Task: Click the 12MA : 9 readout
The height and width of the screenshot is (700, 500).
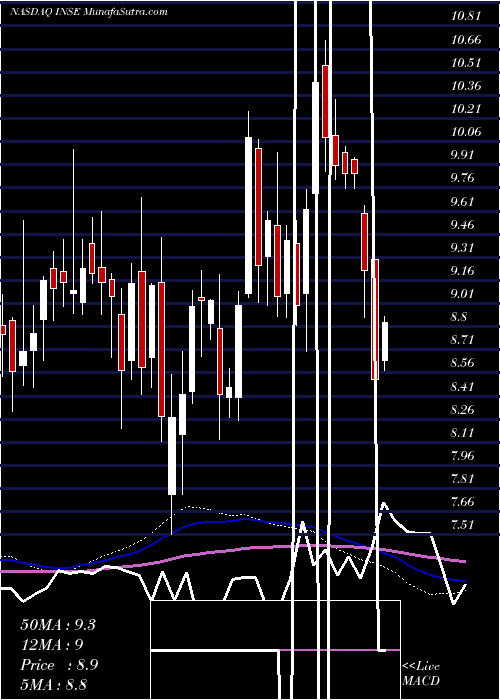Action: 52,644
